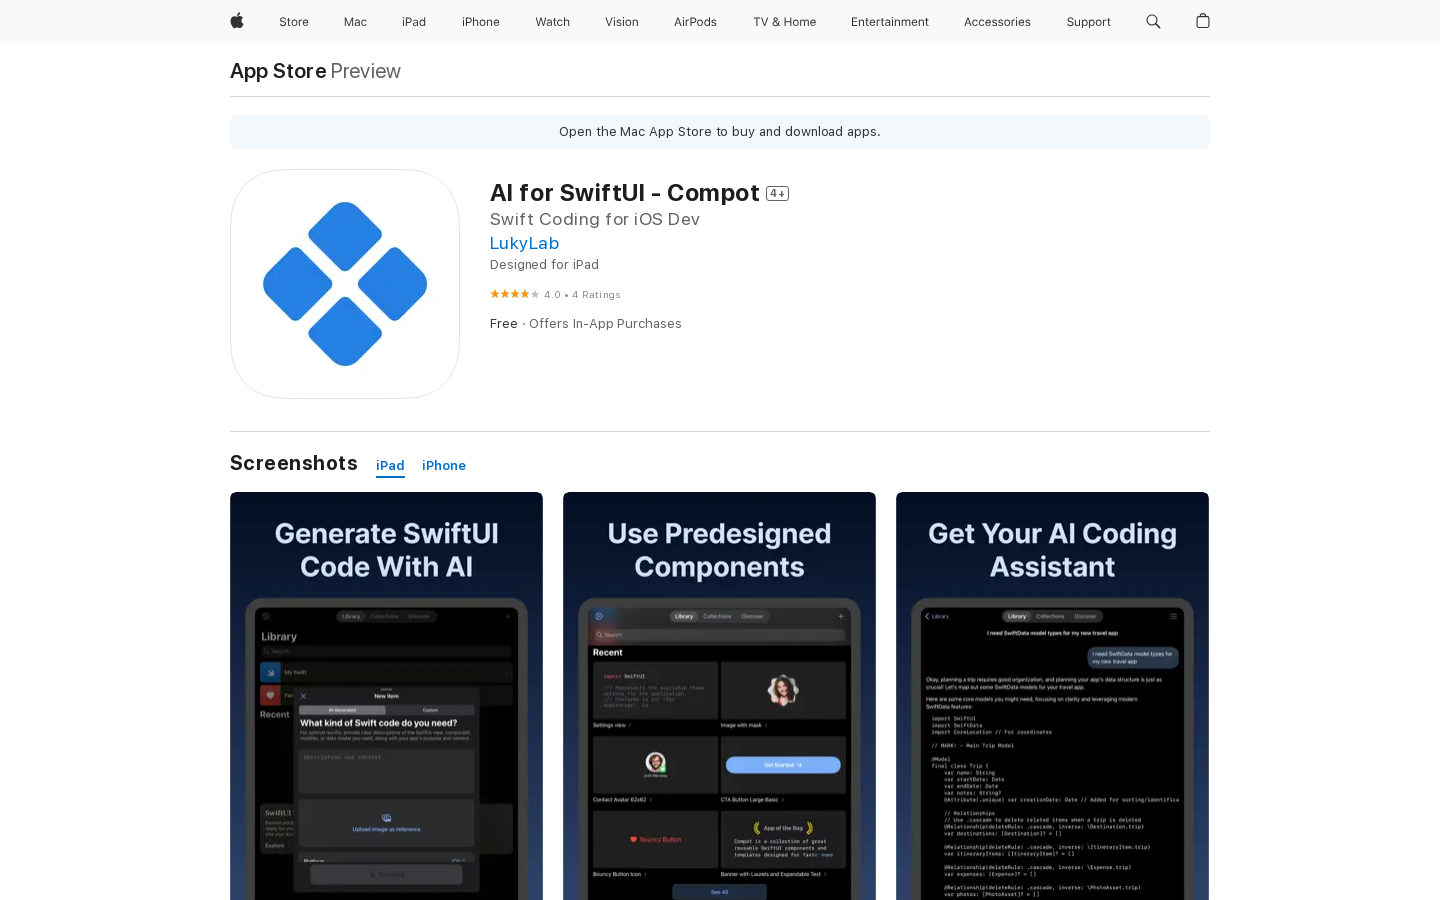Click the Swift Coding for iOS Dev subtitle

tap(595, 219)
